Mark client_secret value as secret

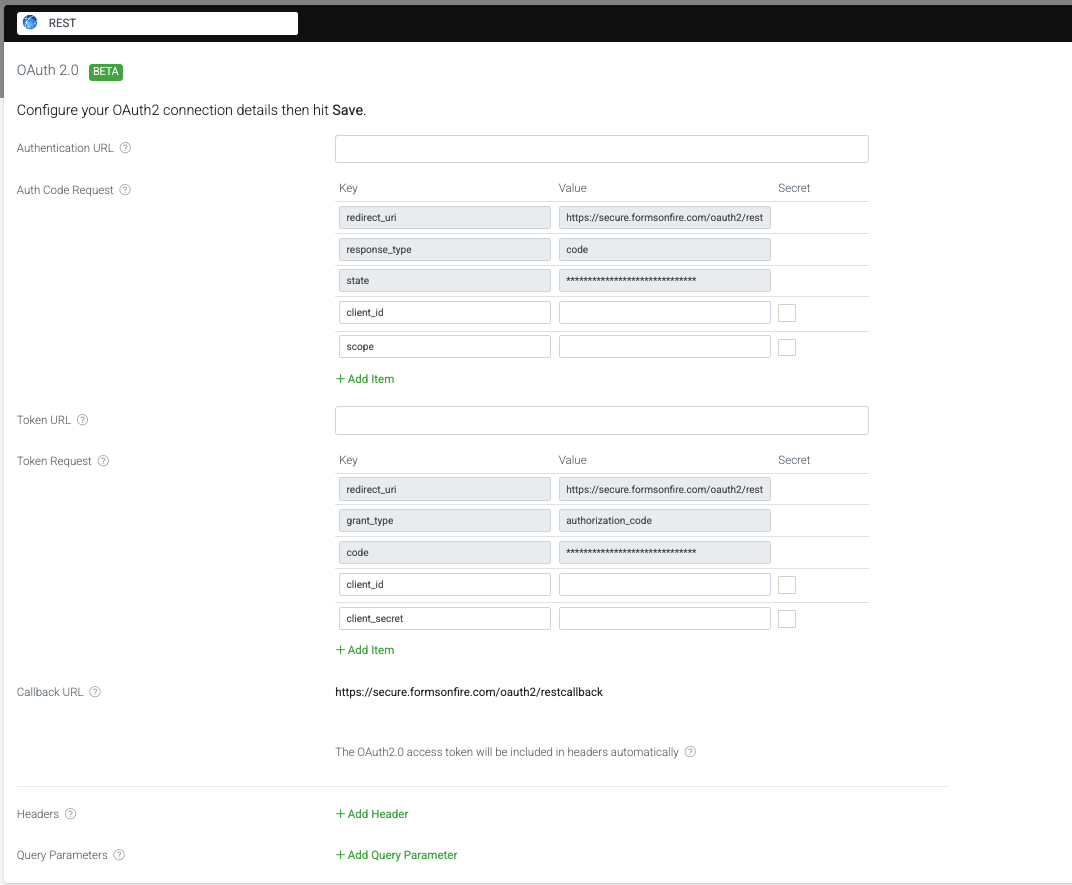click(787, 619)
